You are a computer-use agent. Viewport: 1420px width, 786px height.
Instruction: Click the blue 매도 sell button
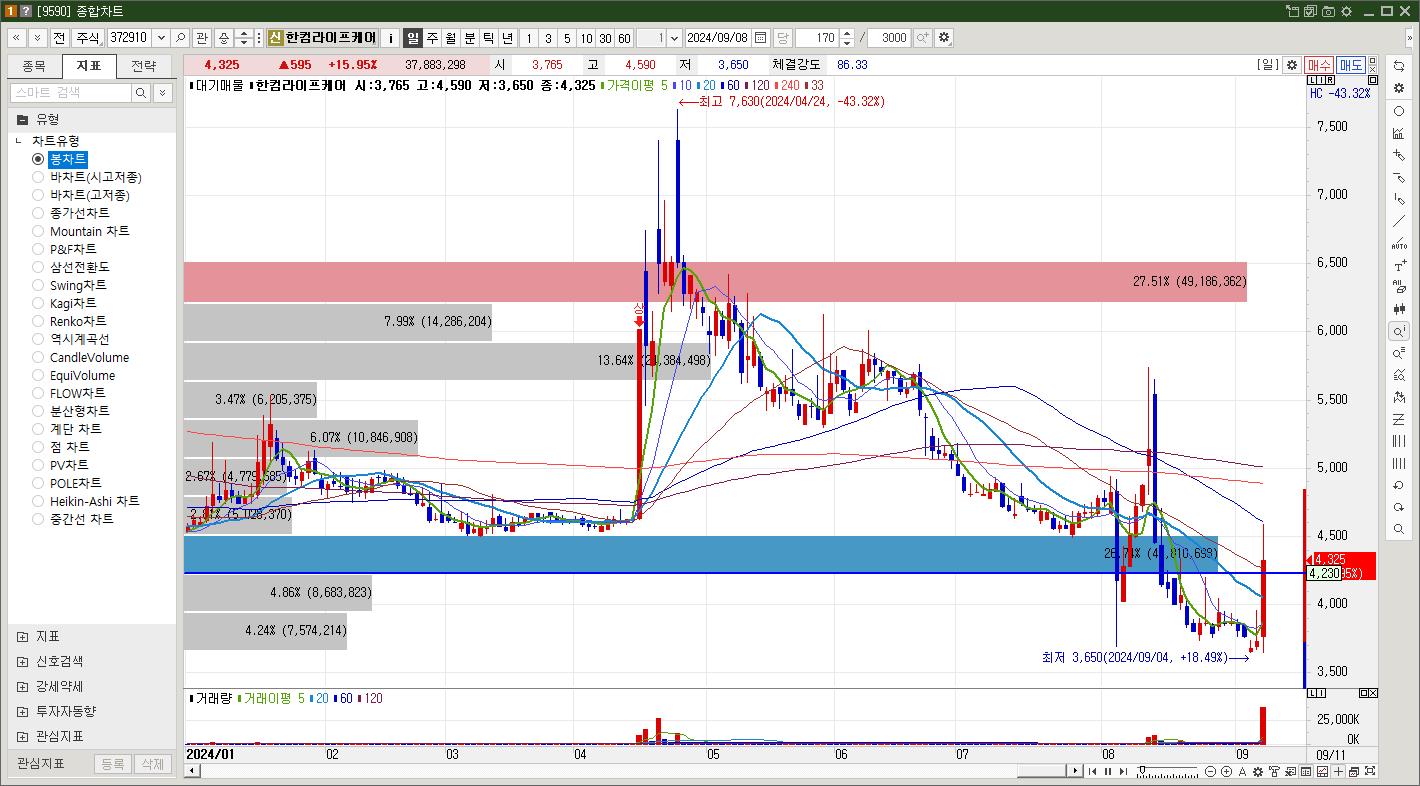[1351, 65]
